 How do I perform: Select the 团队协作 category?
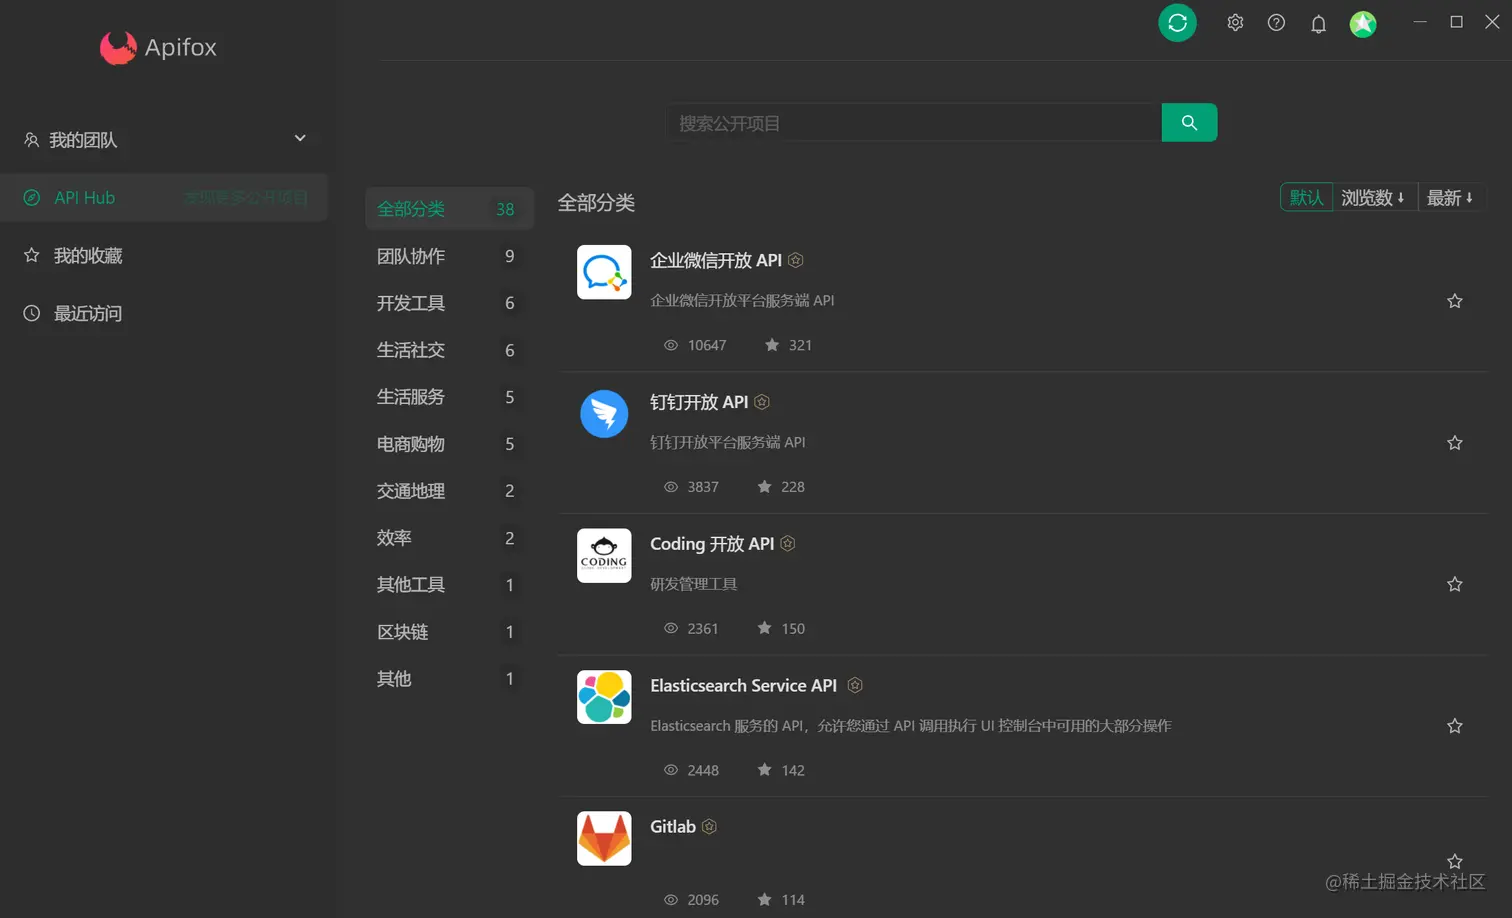pos(449,256)
